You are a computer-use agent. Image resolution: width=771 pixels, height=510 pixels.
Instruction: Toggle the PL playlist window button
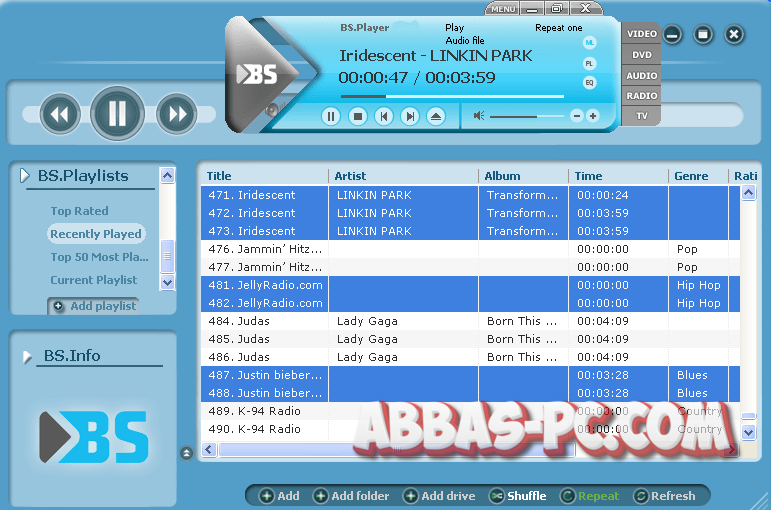(590, 63)
